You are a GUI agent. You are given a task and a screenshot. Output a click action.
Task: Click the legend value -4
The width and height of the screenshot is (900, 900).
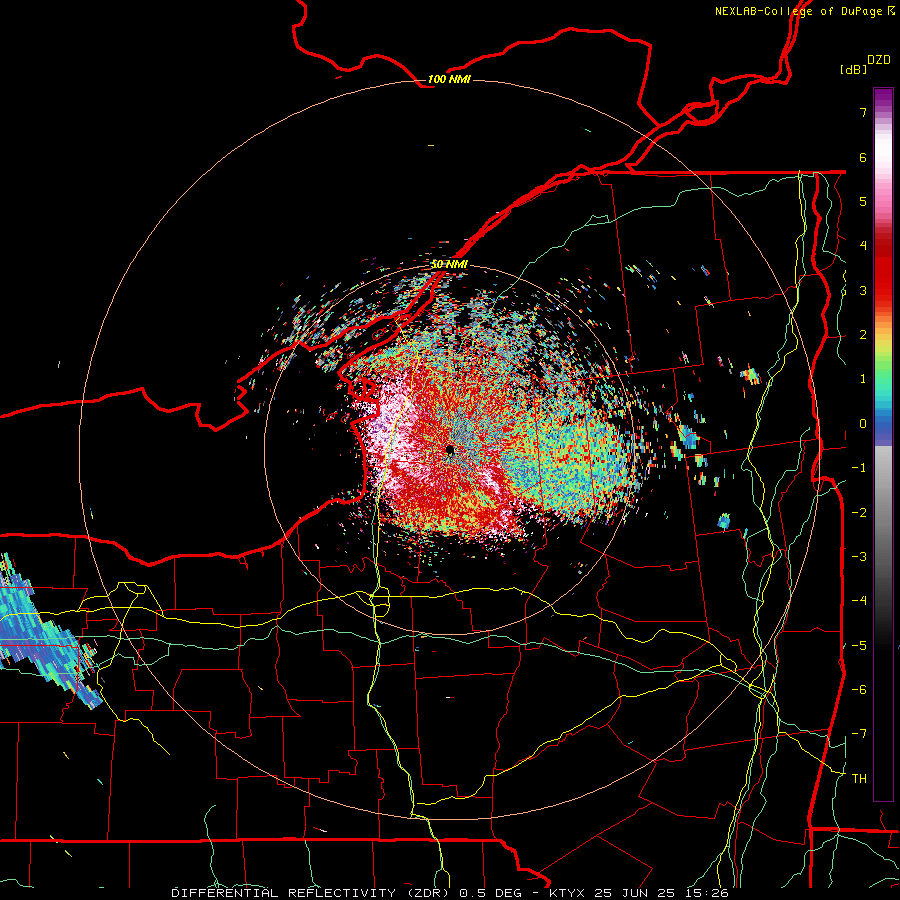pyautogui.click(x=859, y=601)
